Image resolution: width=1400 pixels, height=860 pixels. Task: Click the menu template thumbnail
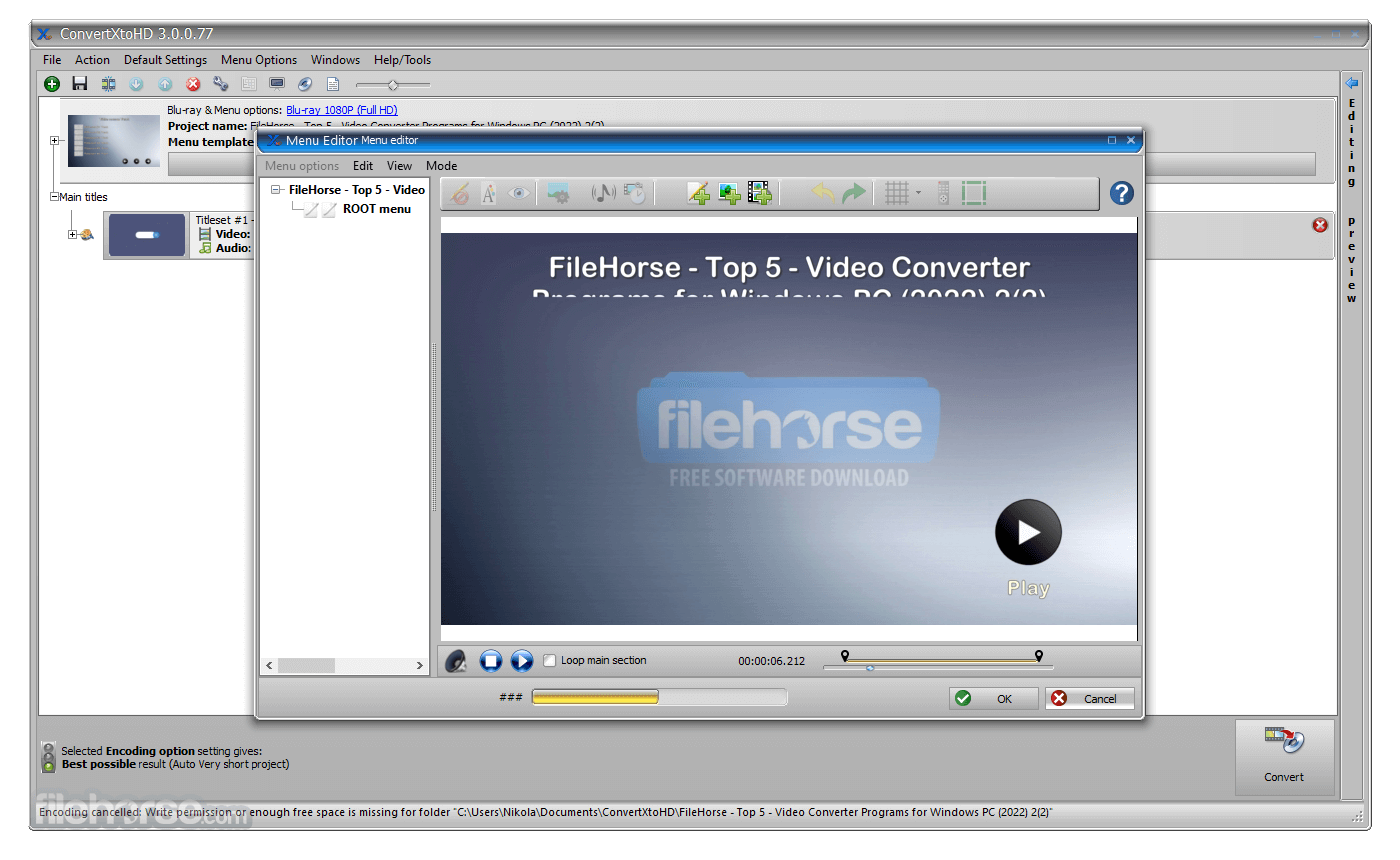(x=114, y=141)
